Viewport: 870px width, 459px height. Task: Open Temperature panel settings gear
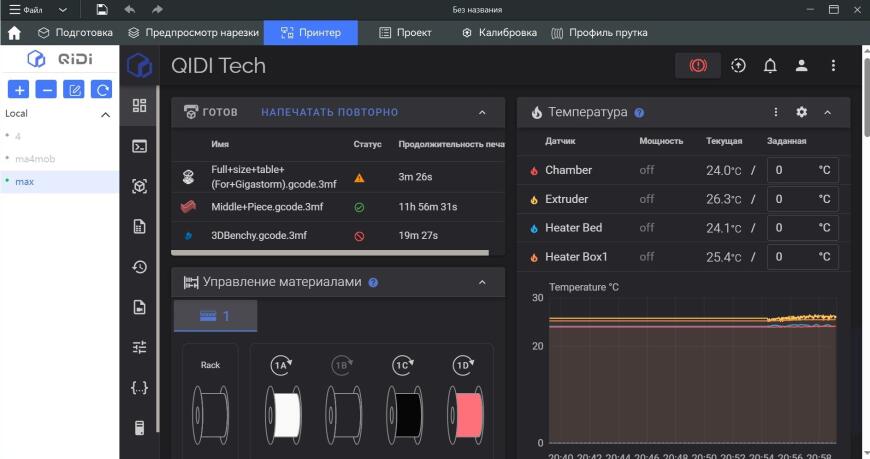point(801,112)
